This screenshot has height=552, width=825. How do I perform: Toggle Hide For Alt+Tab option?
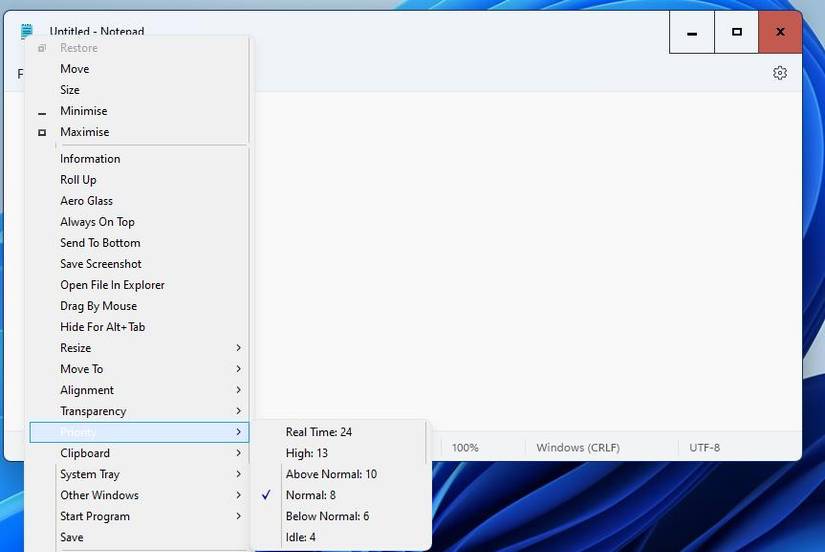[139, 327]
